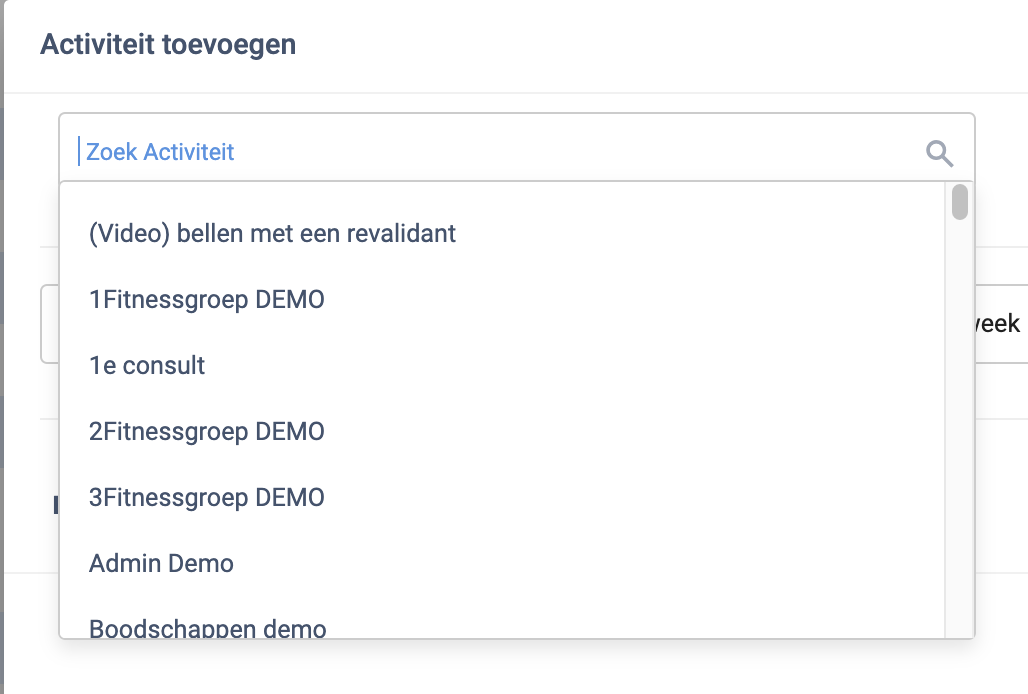This screenshot has width=1028, height=694.
Task: Click the magnifying glass search icon
Action: pyautogui.click(x=939, y=153)
